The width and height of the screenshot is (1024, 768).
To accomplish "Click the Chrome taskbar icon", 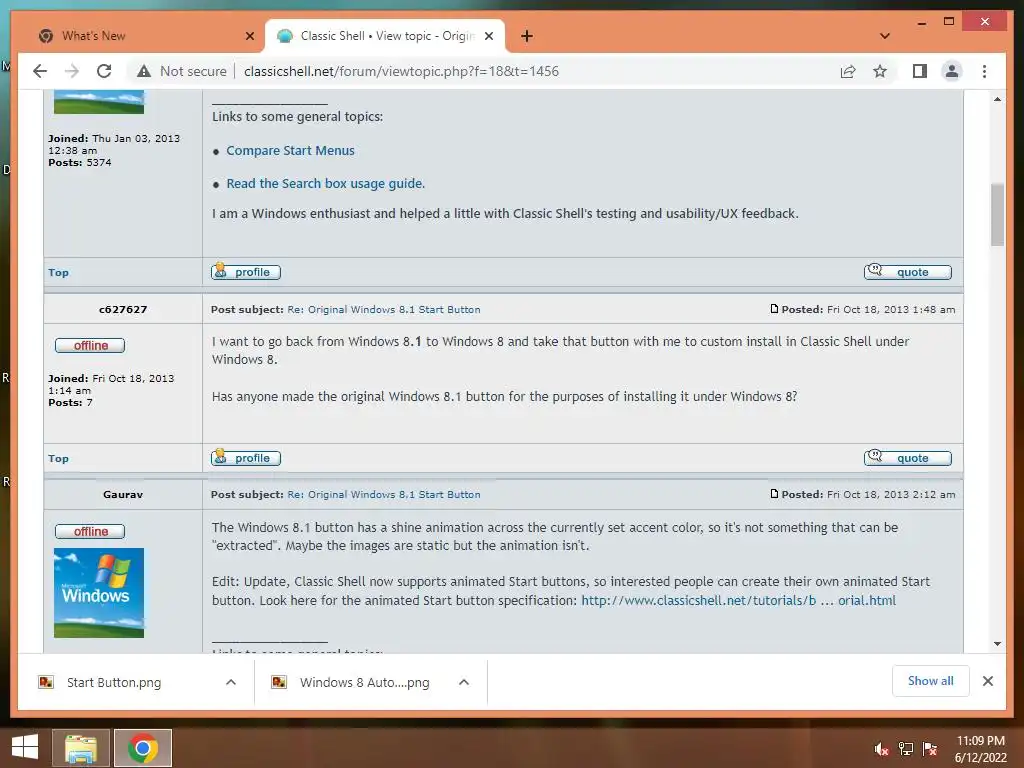I will 143,748.
